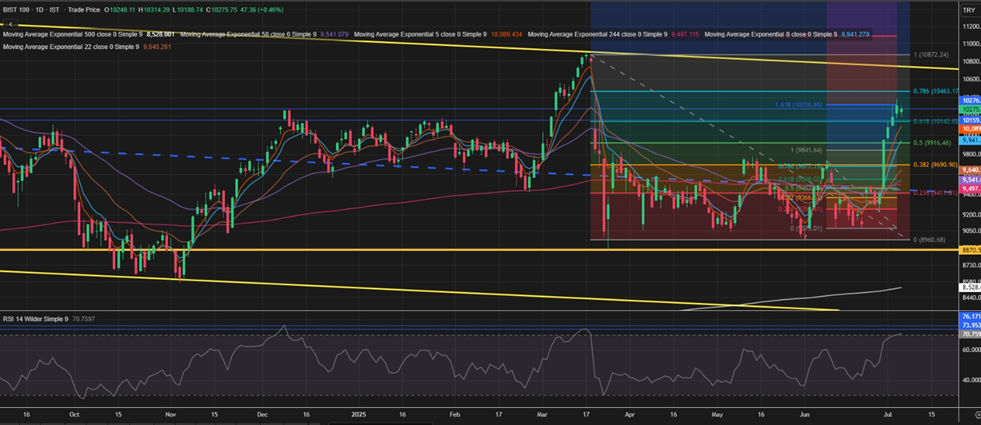Select the Fibonacci 0.5 (9916.46) level label
981x425 pixels.
tap(940, 142)
